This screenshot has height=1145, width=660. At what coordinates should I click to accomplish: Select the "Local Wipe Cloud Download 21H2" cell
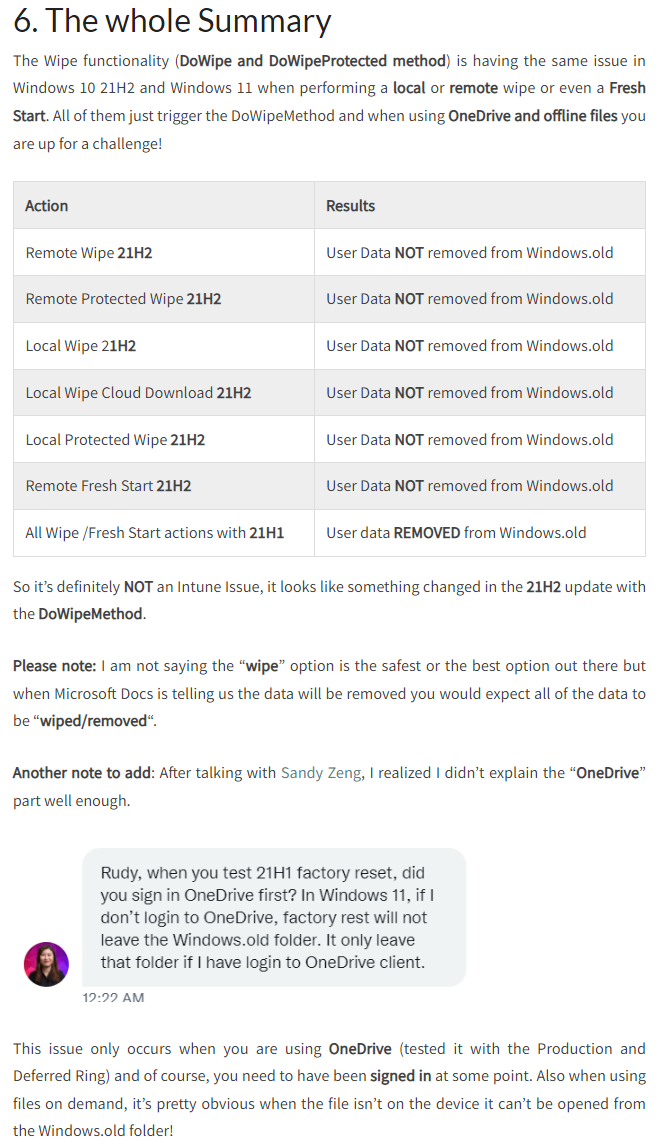(x=138, y=393)
